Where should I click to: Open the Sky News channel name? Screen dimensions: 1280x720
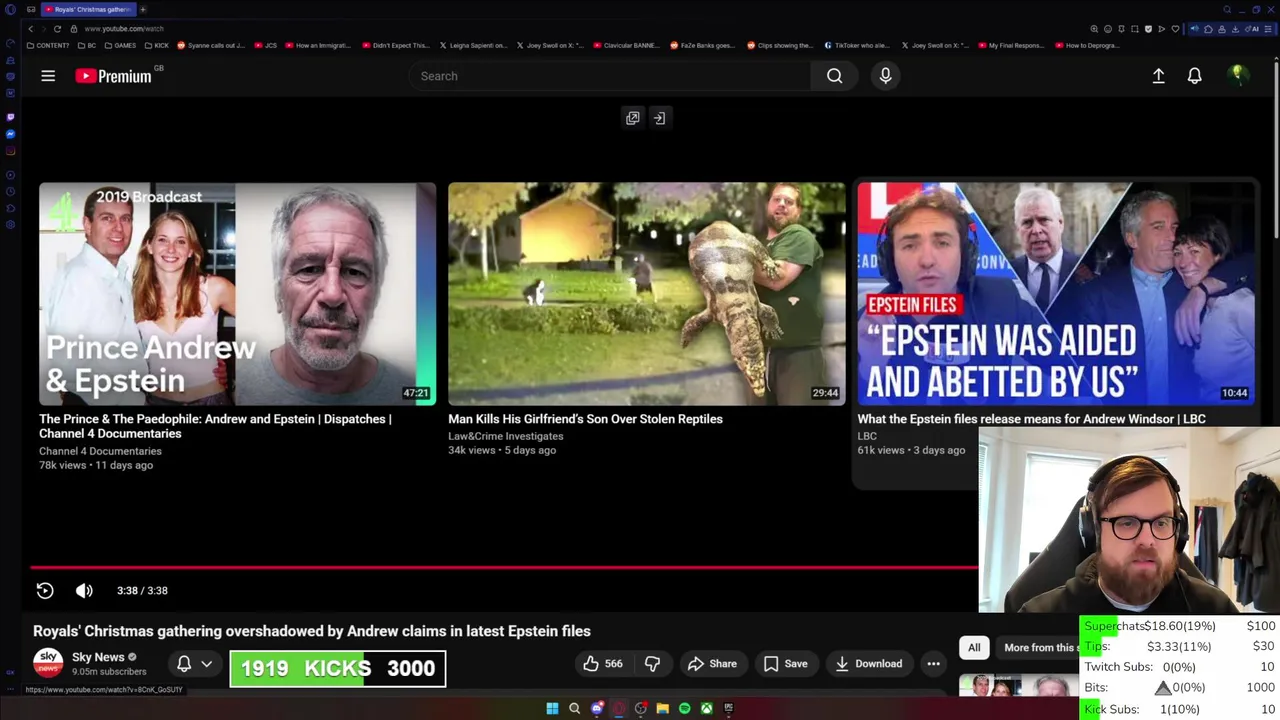pos(98,657)
